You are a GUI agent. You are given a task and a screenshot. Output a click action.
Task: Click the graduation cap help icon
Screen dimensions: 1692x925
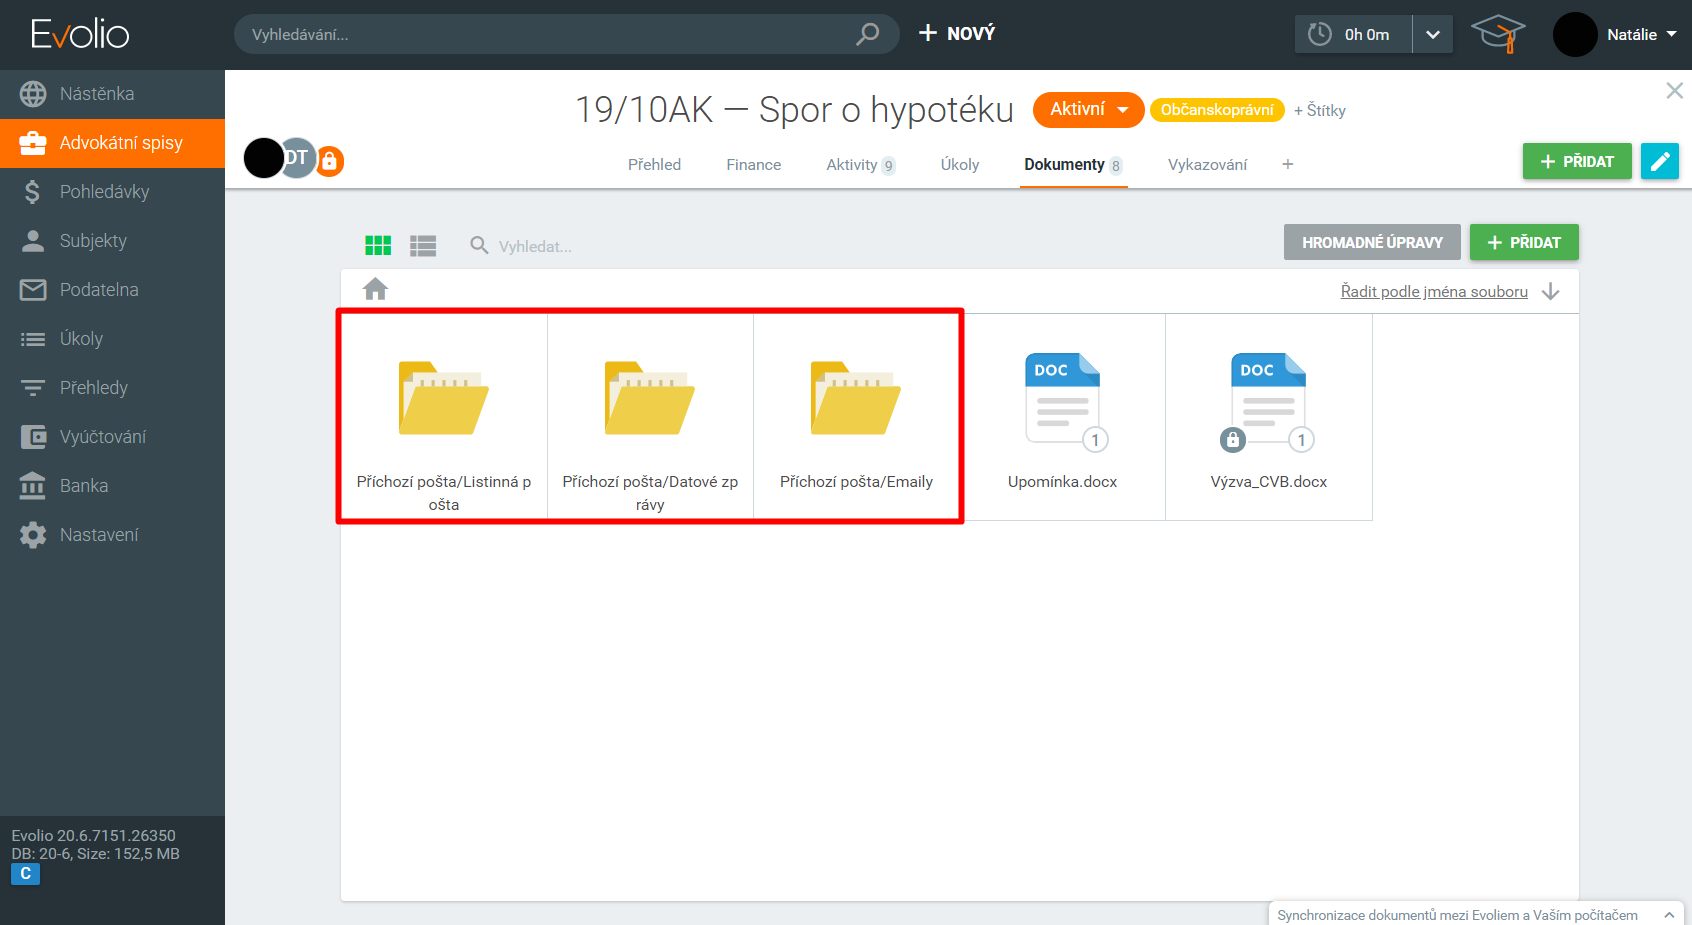pyautogui.click(x=1498, y=34)
